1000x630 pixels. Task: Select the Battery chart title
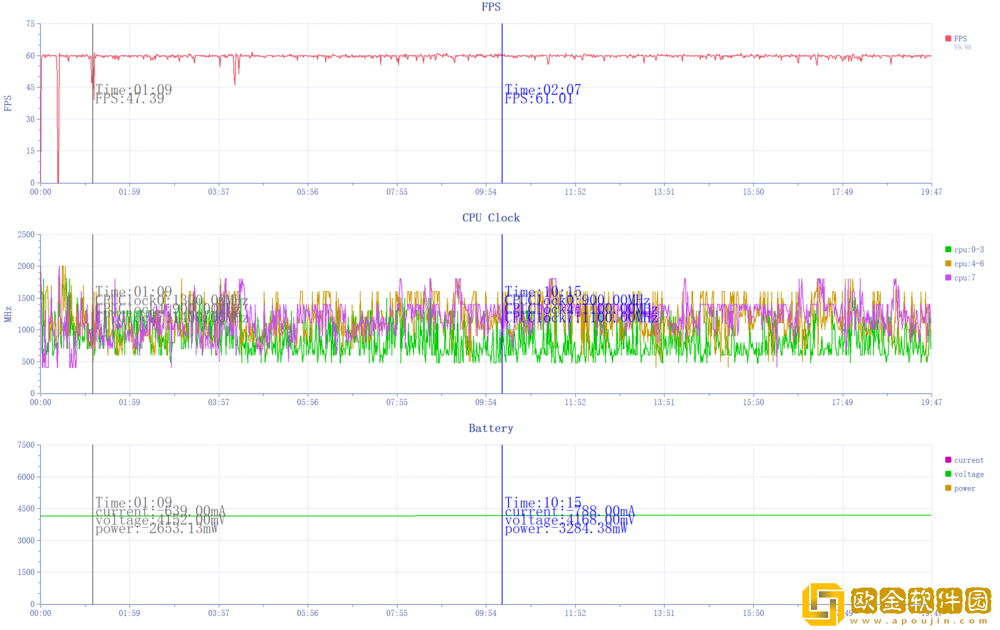click(491, 428)
